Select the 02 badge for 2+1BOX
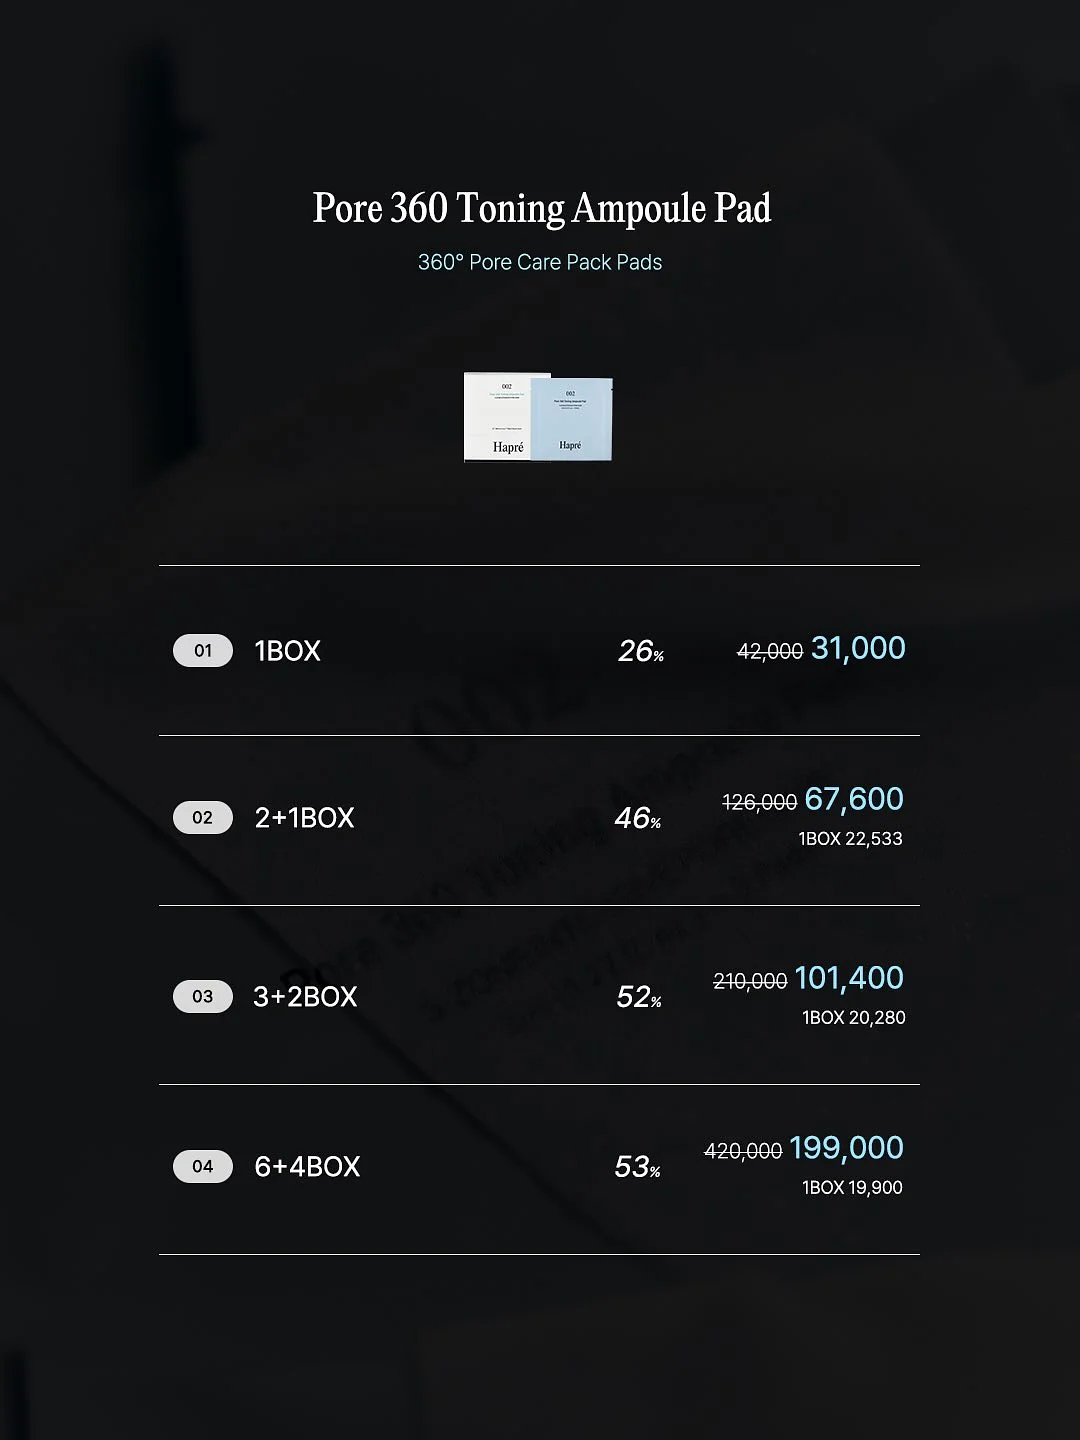 coord(203,818)
